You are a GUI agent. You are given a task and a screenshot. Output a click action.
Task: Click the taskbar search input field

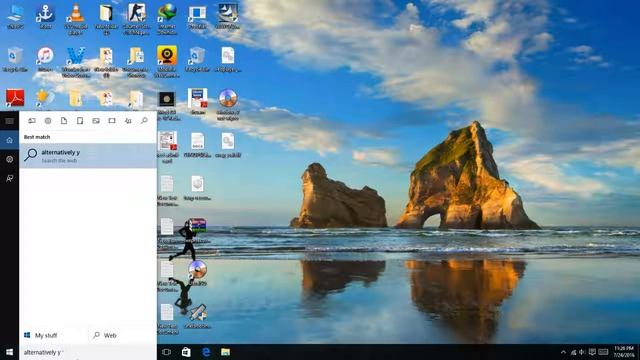click(x=88, y=352)
